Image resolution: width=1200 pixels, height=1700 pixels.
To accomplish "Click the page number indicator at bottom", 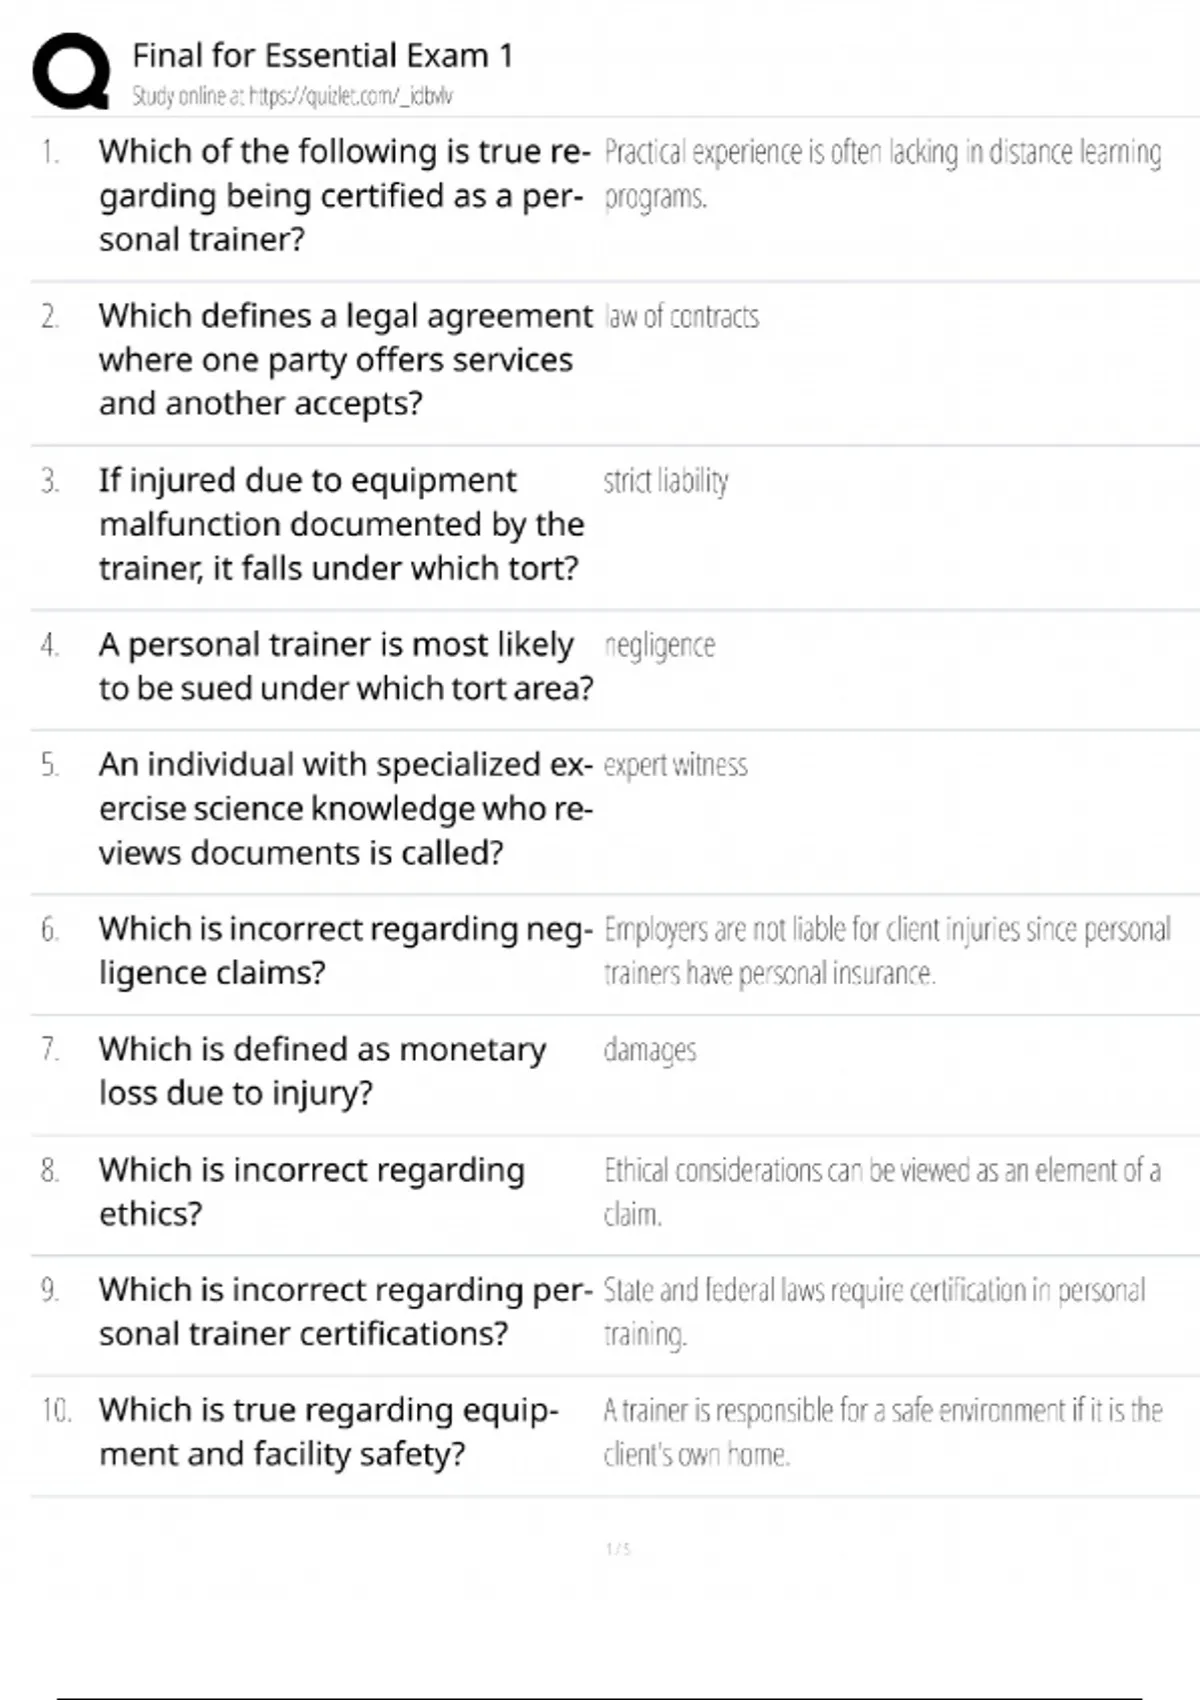I will pyautogui.click(x=618, y=1549).
